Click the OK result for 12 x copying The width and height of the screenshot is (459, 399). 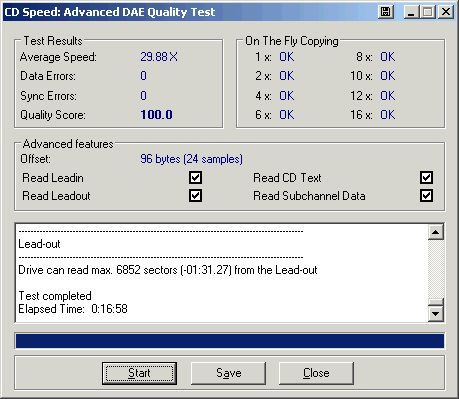[388, 96]
